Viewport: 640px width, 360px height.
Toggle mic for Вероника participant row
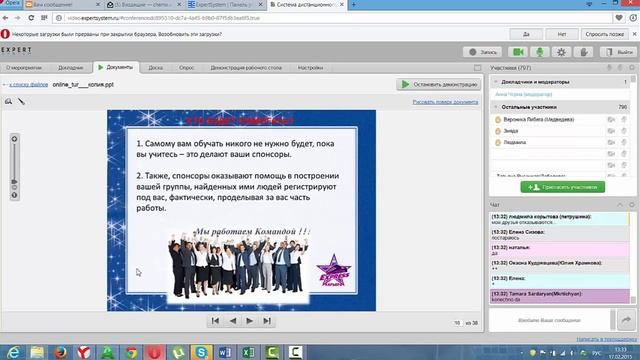click(624, 120)
